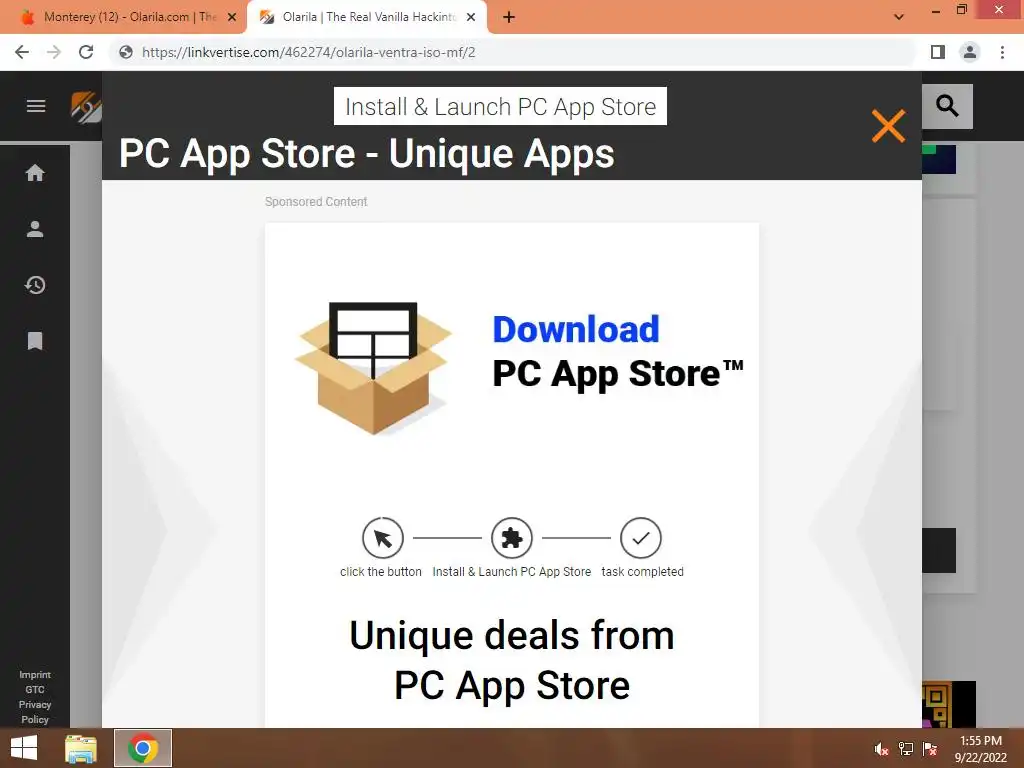Click the Linkvertise logo icon
Screen dimensions: 1024x768
86,107
